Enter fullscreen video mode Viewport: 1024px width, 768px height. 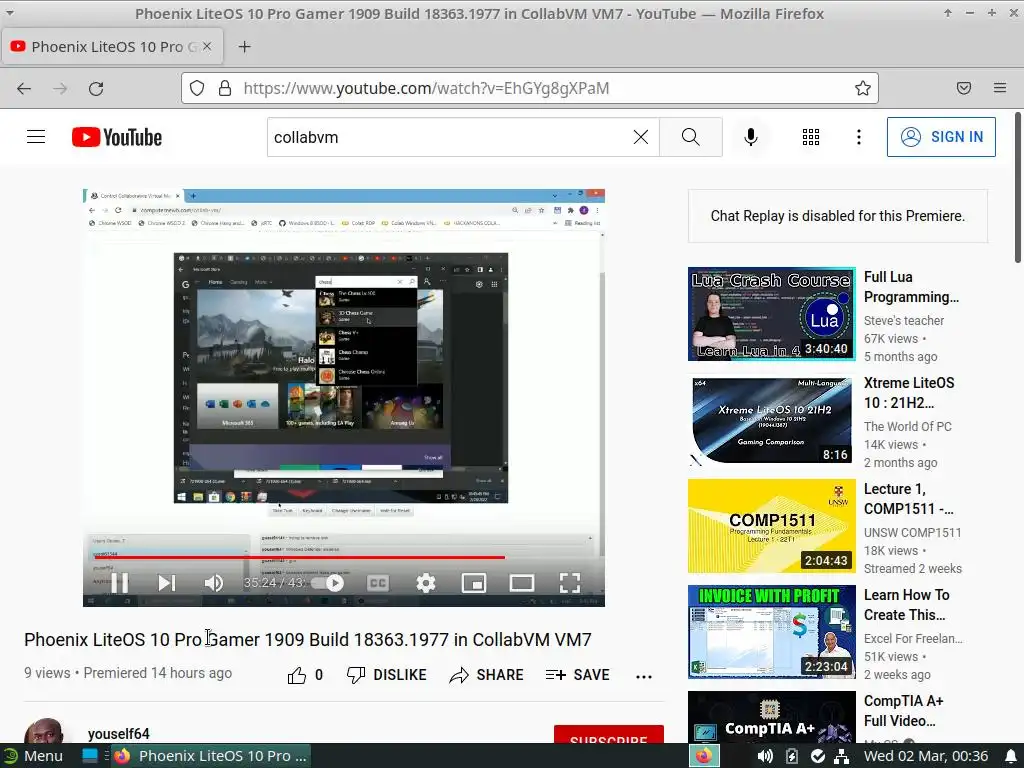pos(569,583)
